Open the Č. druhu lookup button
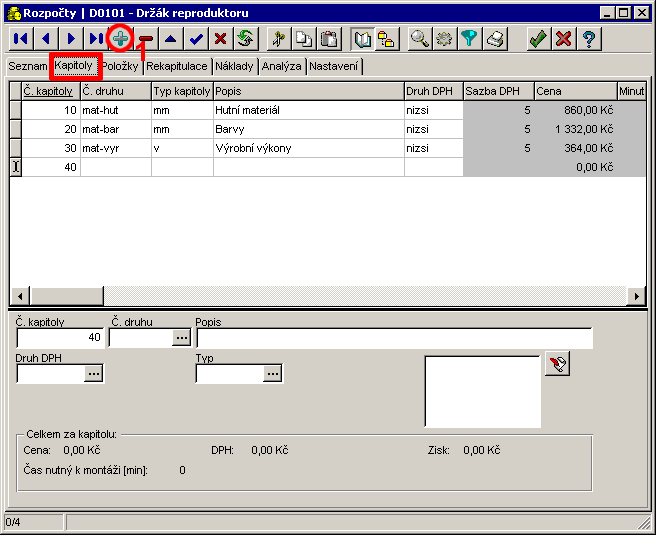656x535 pixels. 181,338
